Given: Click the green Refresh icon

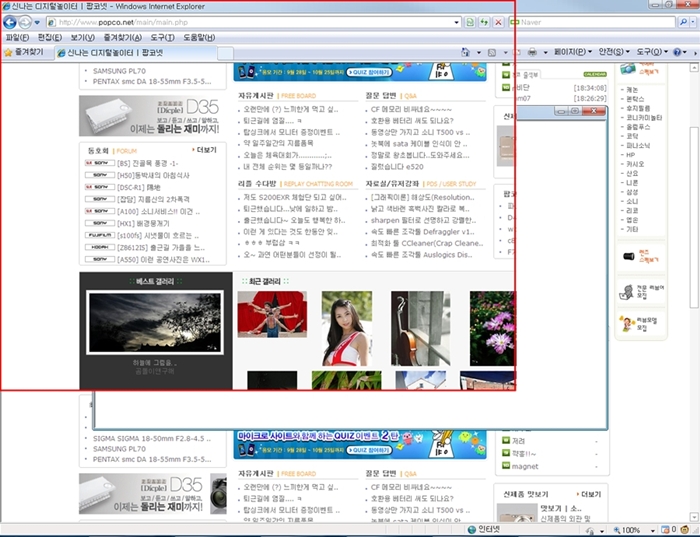Looking at the screenshot, I should coord(484,22).
